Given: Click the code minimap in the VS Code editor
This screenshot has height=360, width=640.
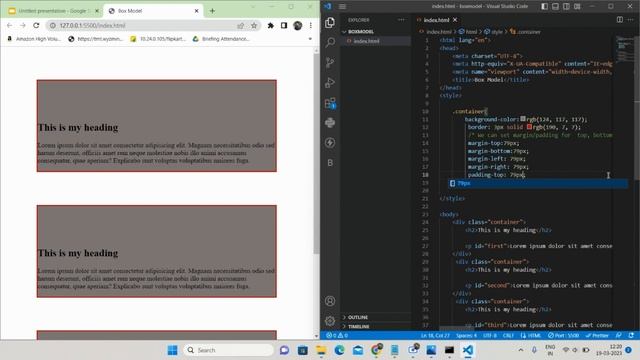Looking at the screenshot, I should (x=624, y=49).
